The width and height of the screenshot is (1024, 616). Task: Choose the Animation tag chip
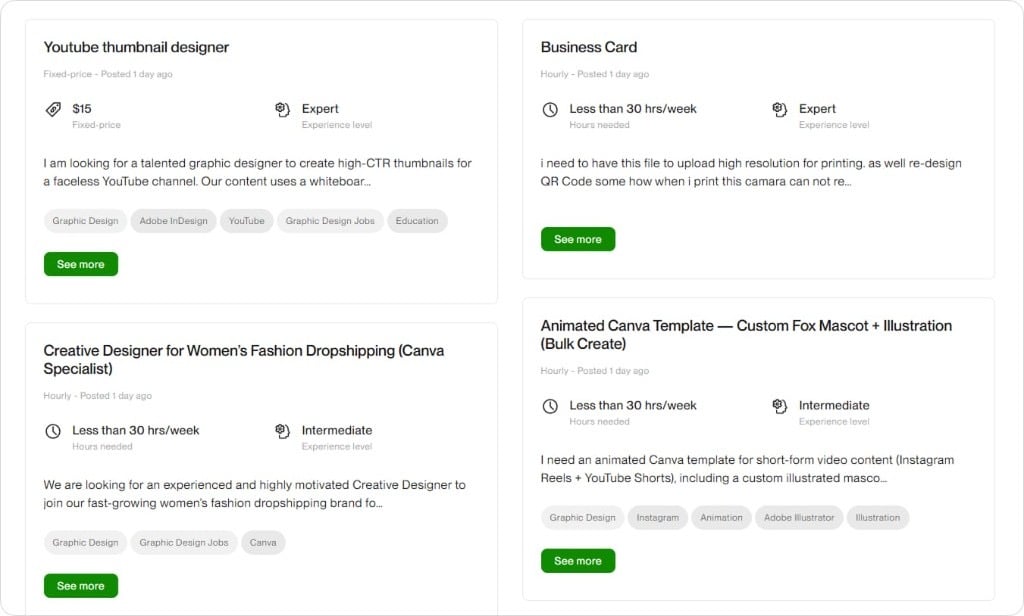tap(721, 518)
